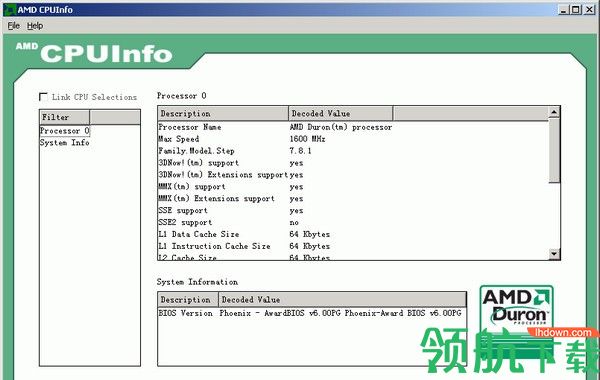The image size is (600, 380).
Task: Click the Phoenix AwardBIOS v6.00PG value
Action: coord(341,313)
